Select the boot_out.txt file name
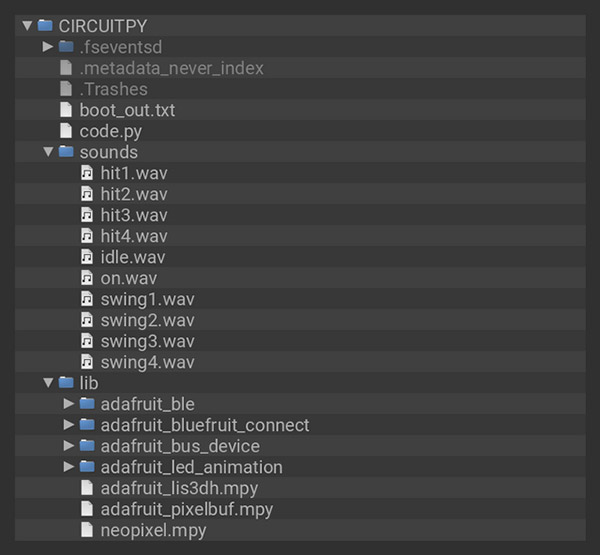600x555 pixels. pos(127,110)
